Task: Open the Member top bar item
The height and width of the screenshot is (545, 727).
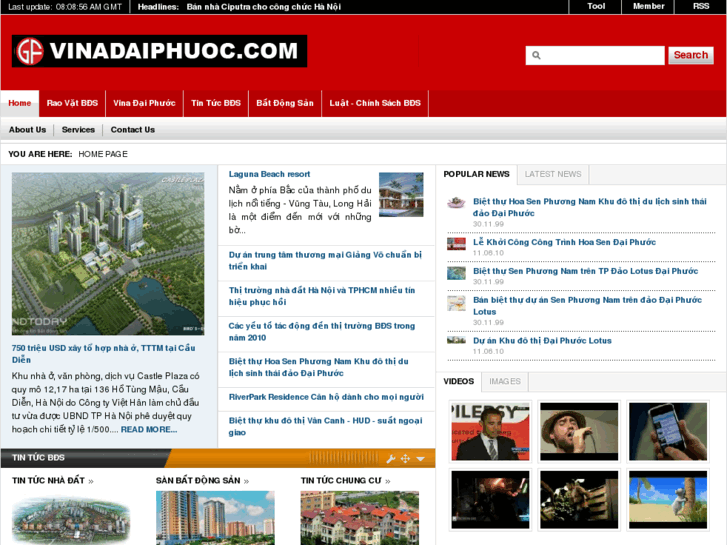Action: click(648, 6)
